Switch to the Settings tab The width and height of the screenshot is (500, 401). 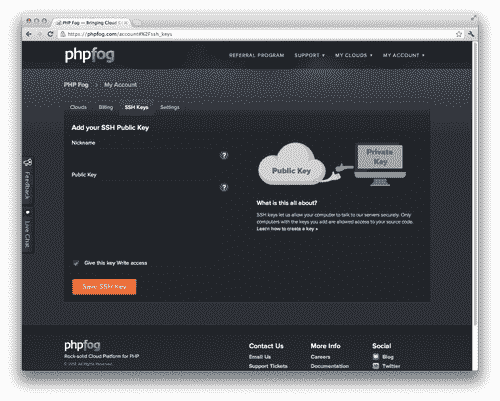(170, 107)
